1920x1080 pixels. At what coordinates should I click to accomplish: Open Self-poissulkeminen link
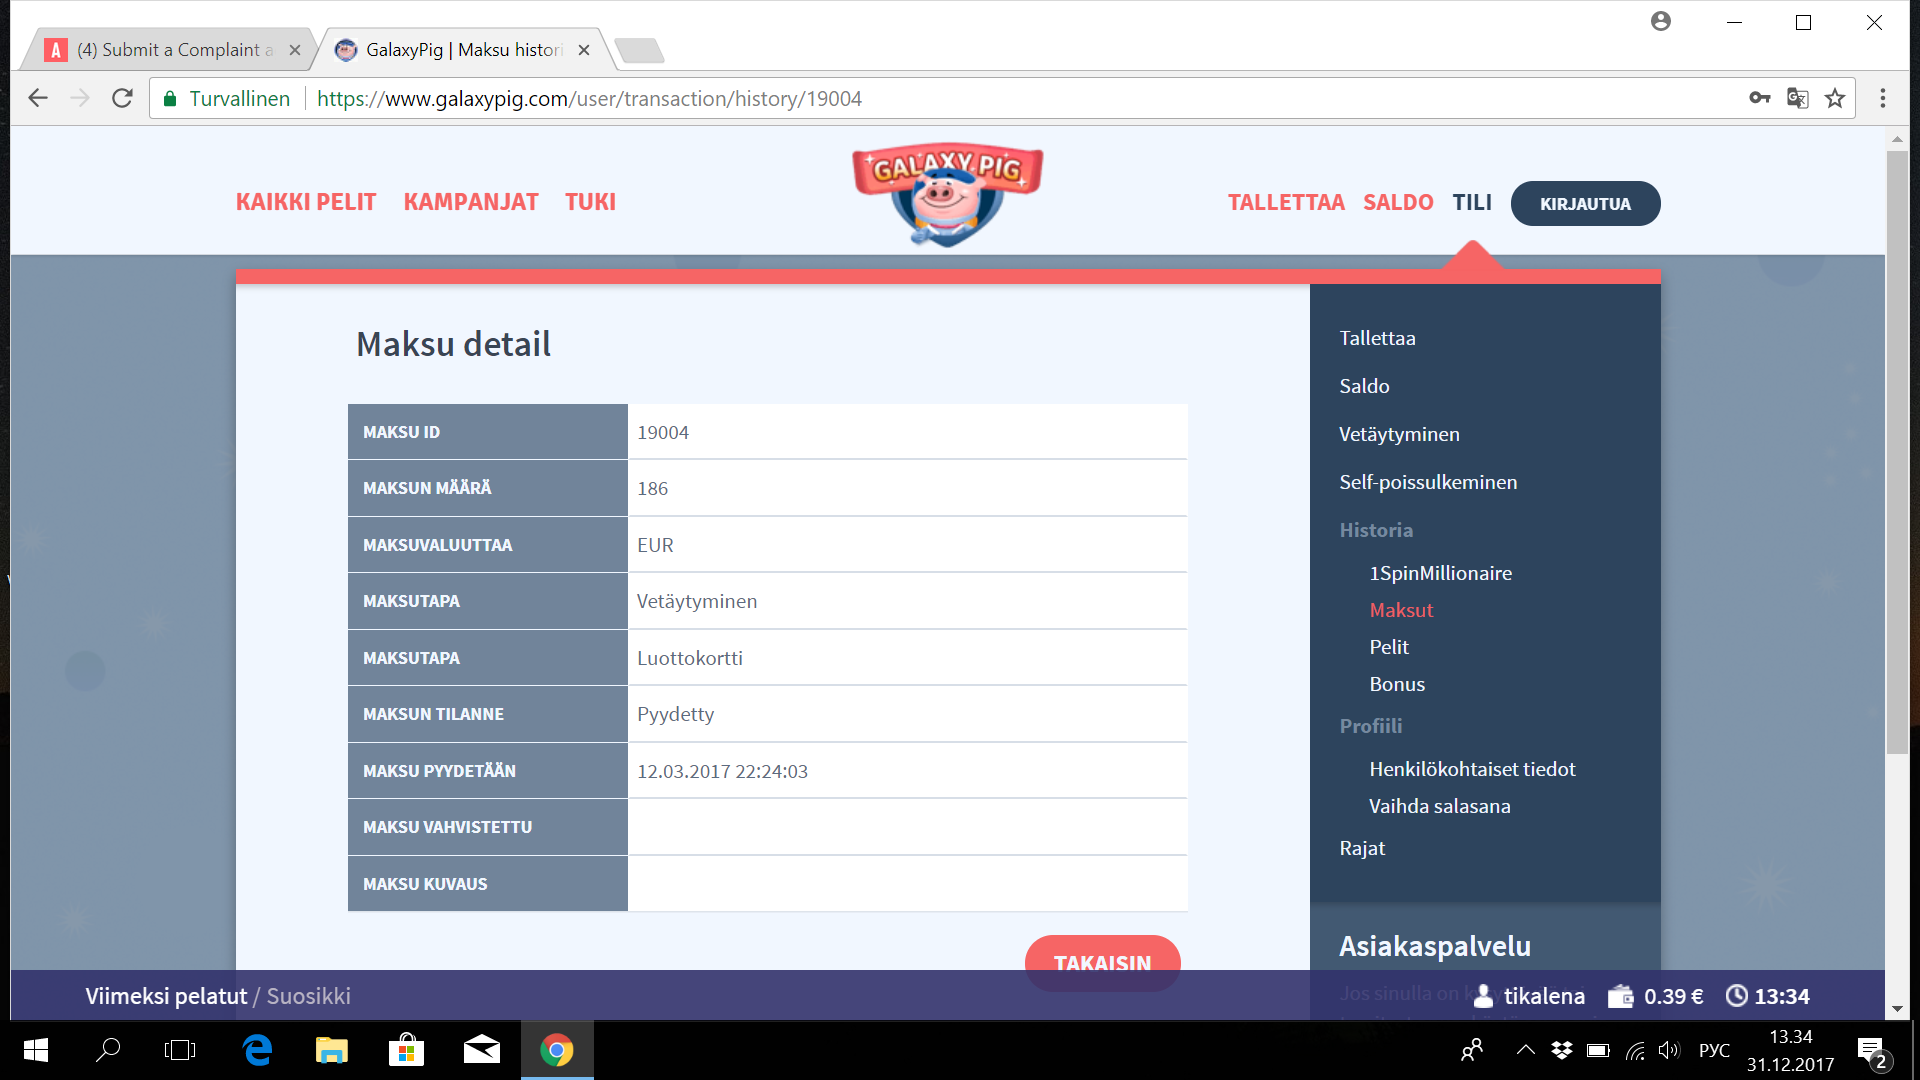pos(1428,482)
